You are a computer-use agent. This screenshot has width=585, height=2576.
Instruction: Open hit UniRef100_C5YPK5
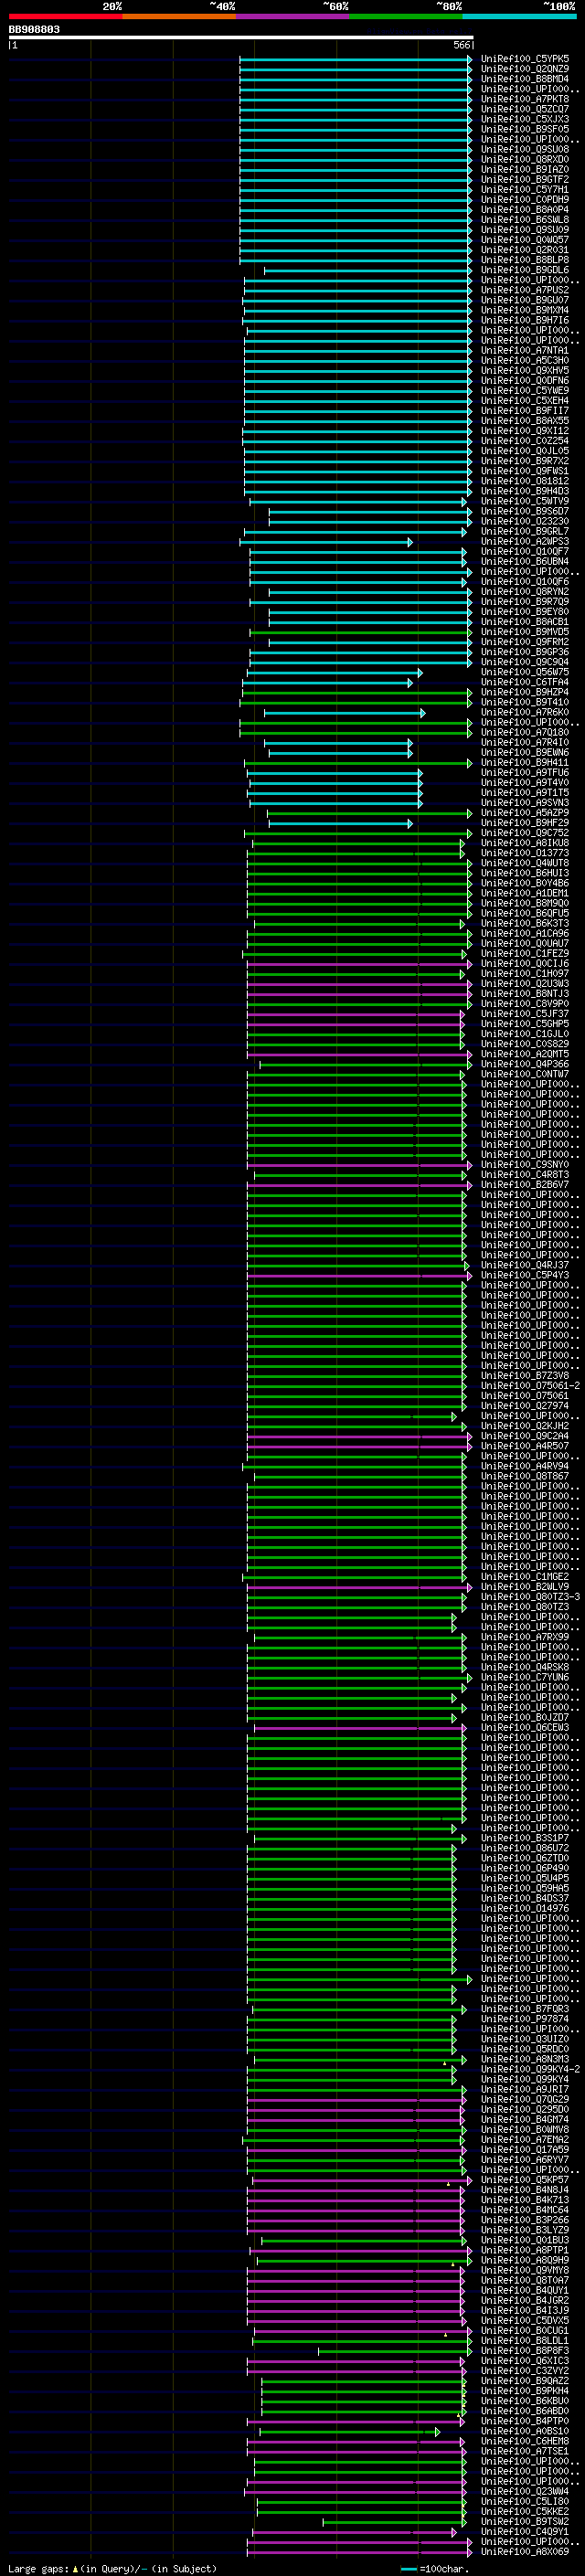(x=525, y=59)
